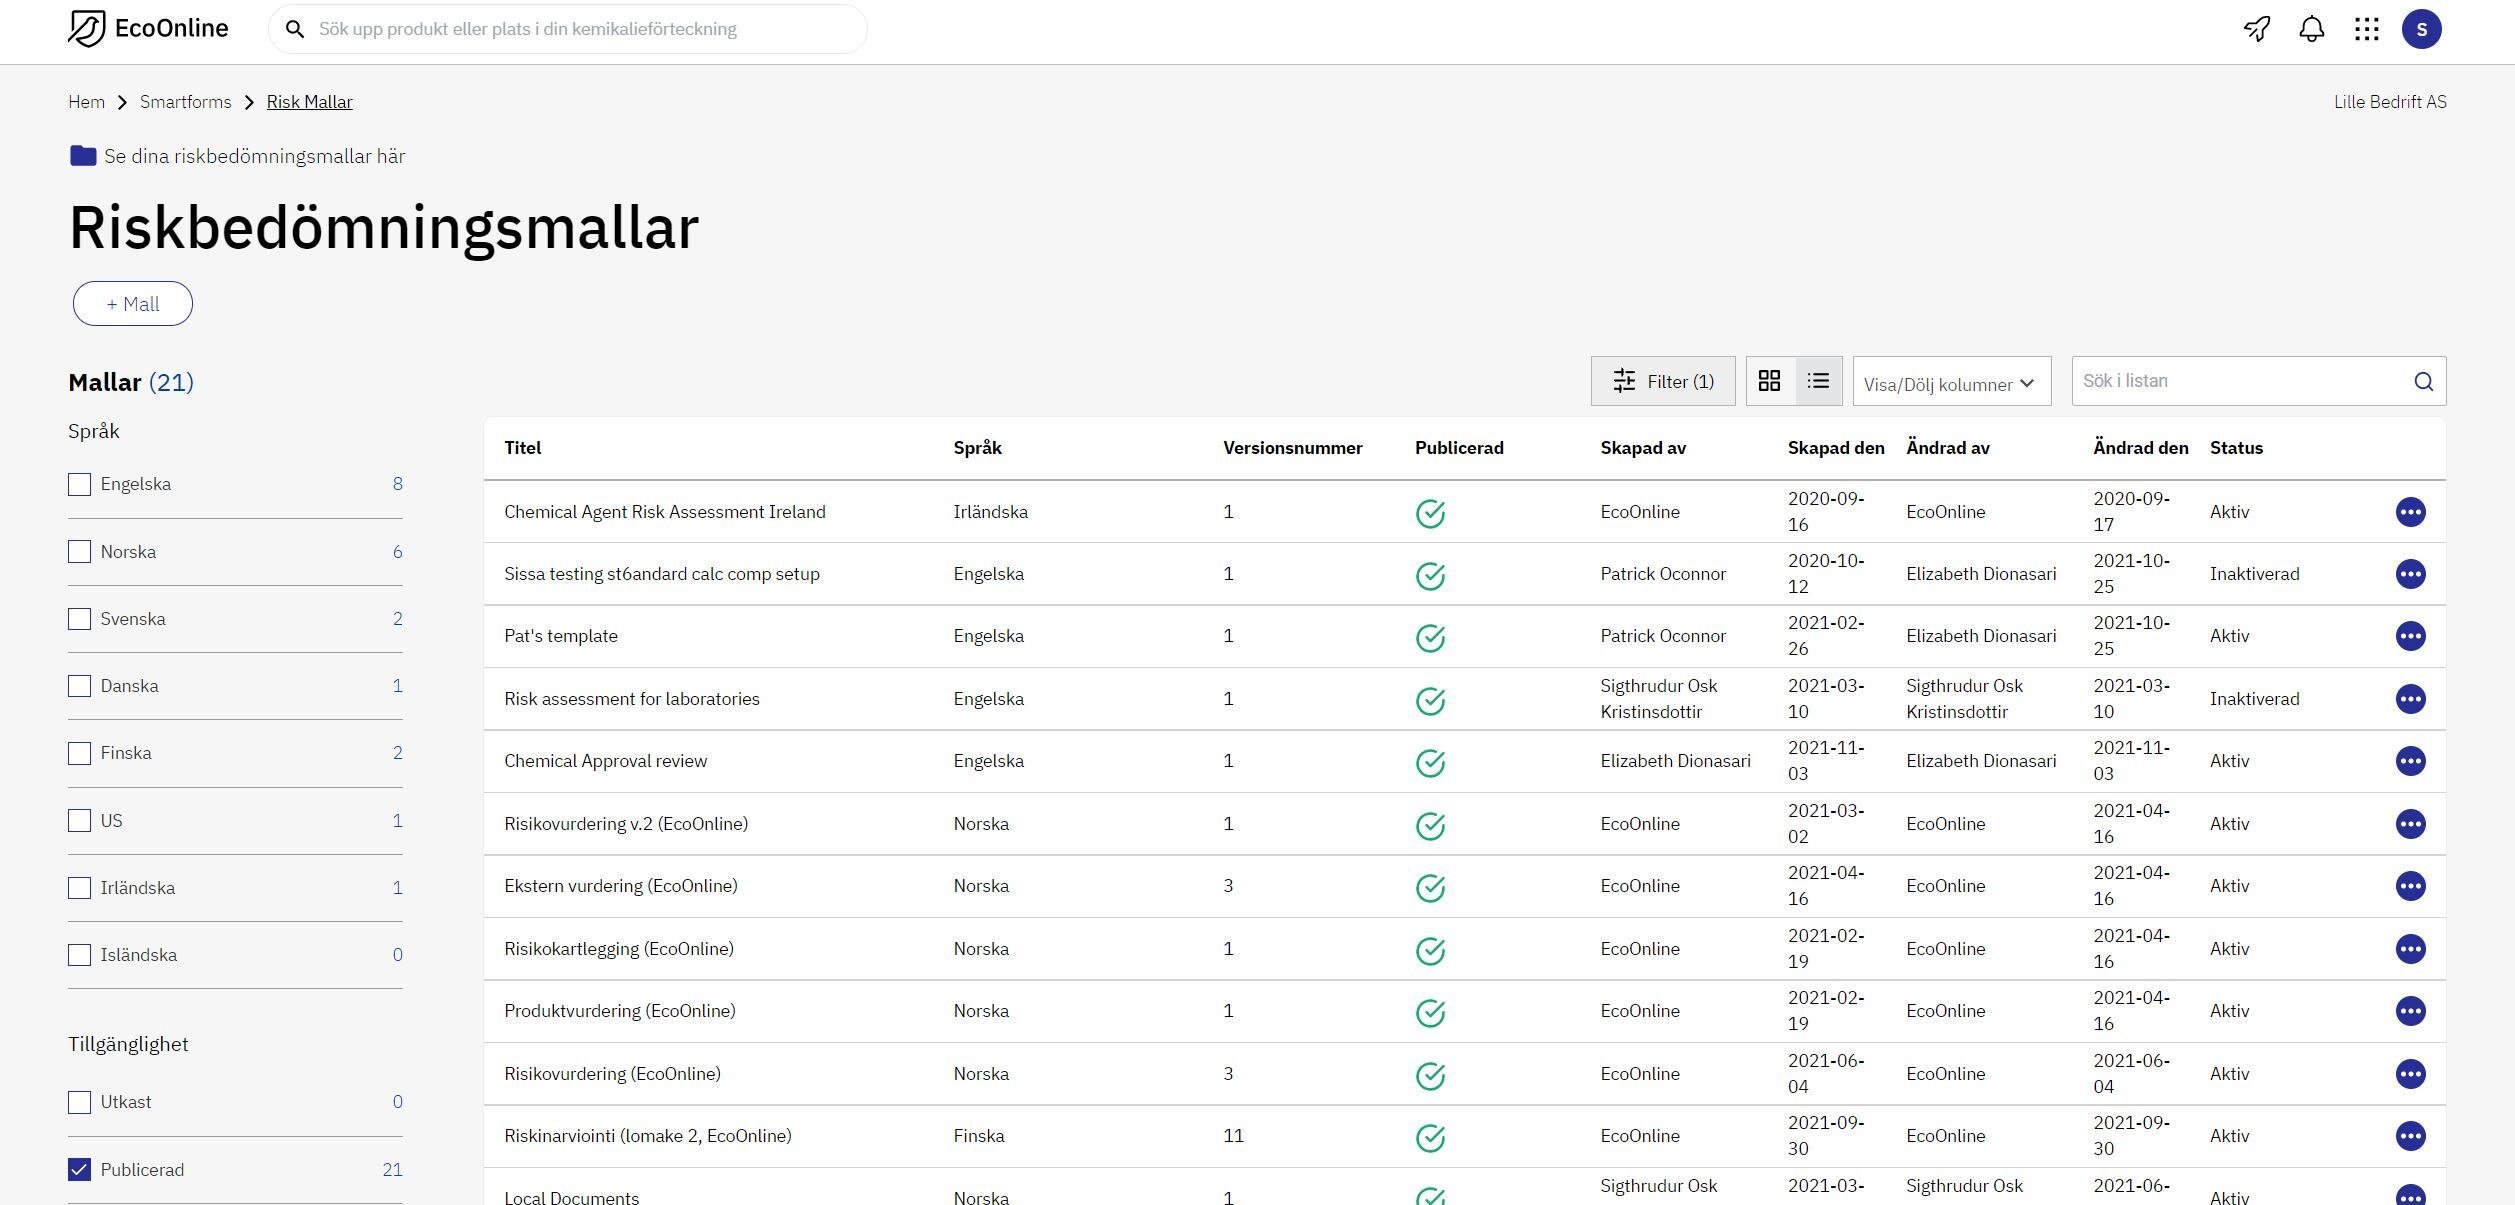Open Riskinarviointi (lomake 2, EcoOnline) template
2515x1205 pixels.
click(648, 1136)
